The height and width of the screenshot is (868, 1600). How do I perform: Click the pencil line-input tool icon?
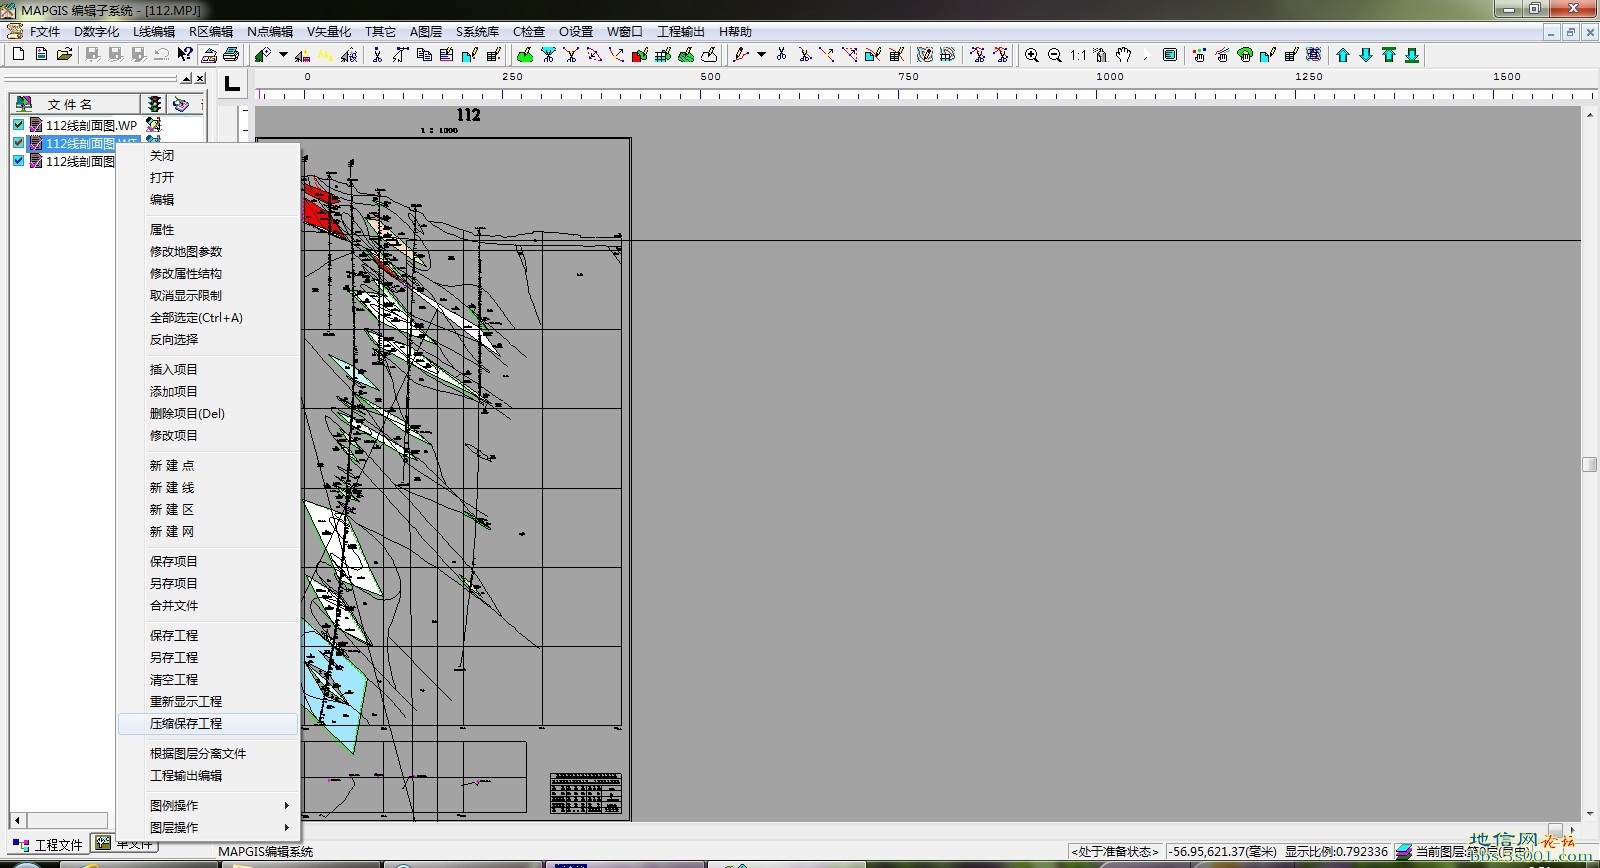[x=741, y=55]
